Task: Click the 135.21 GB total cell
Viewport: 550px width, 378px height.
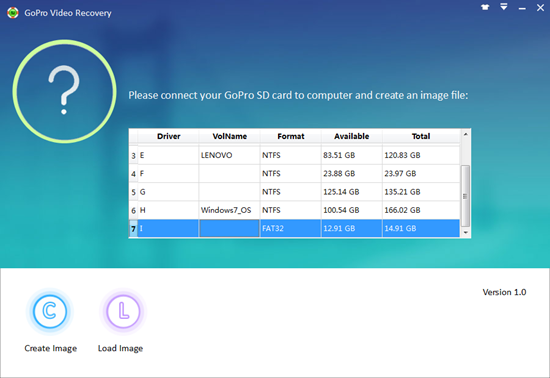Action: (421, 192)
